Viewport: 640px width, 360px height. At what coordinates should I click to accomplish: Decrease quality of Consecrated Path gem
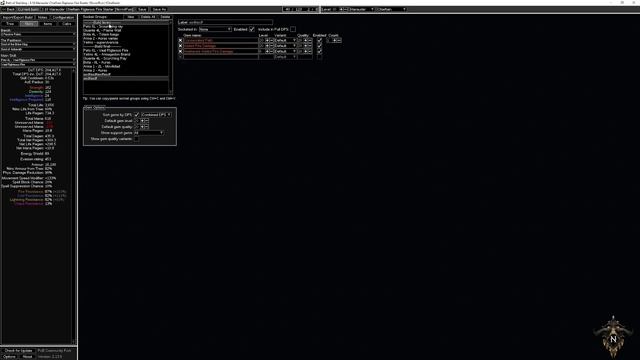click(x=310, y=40)
